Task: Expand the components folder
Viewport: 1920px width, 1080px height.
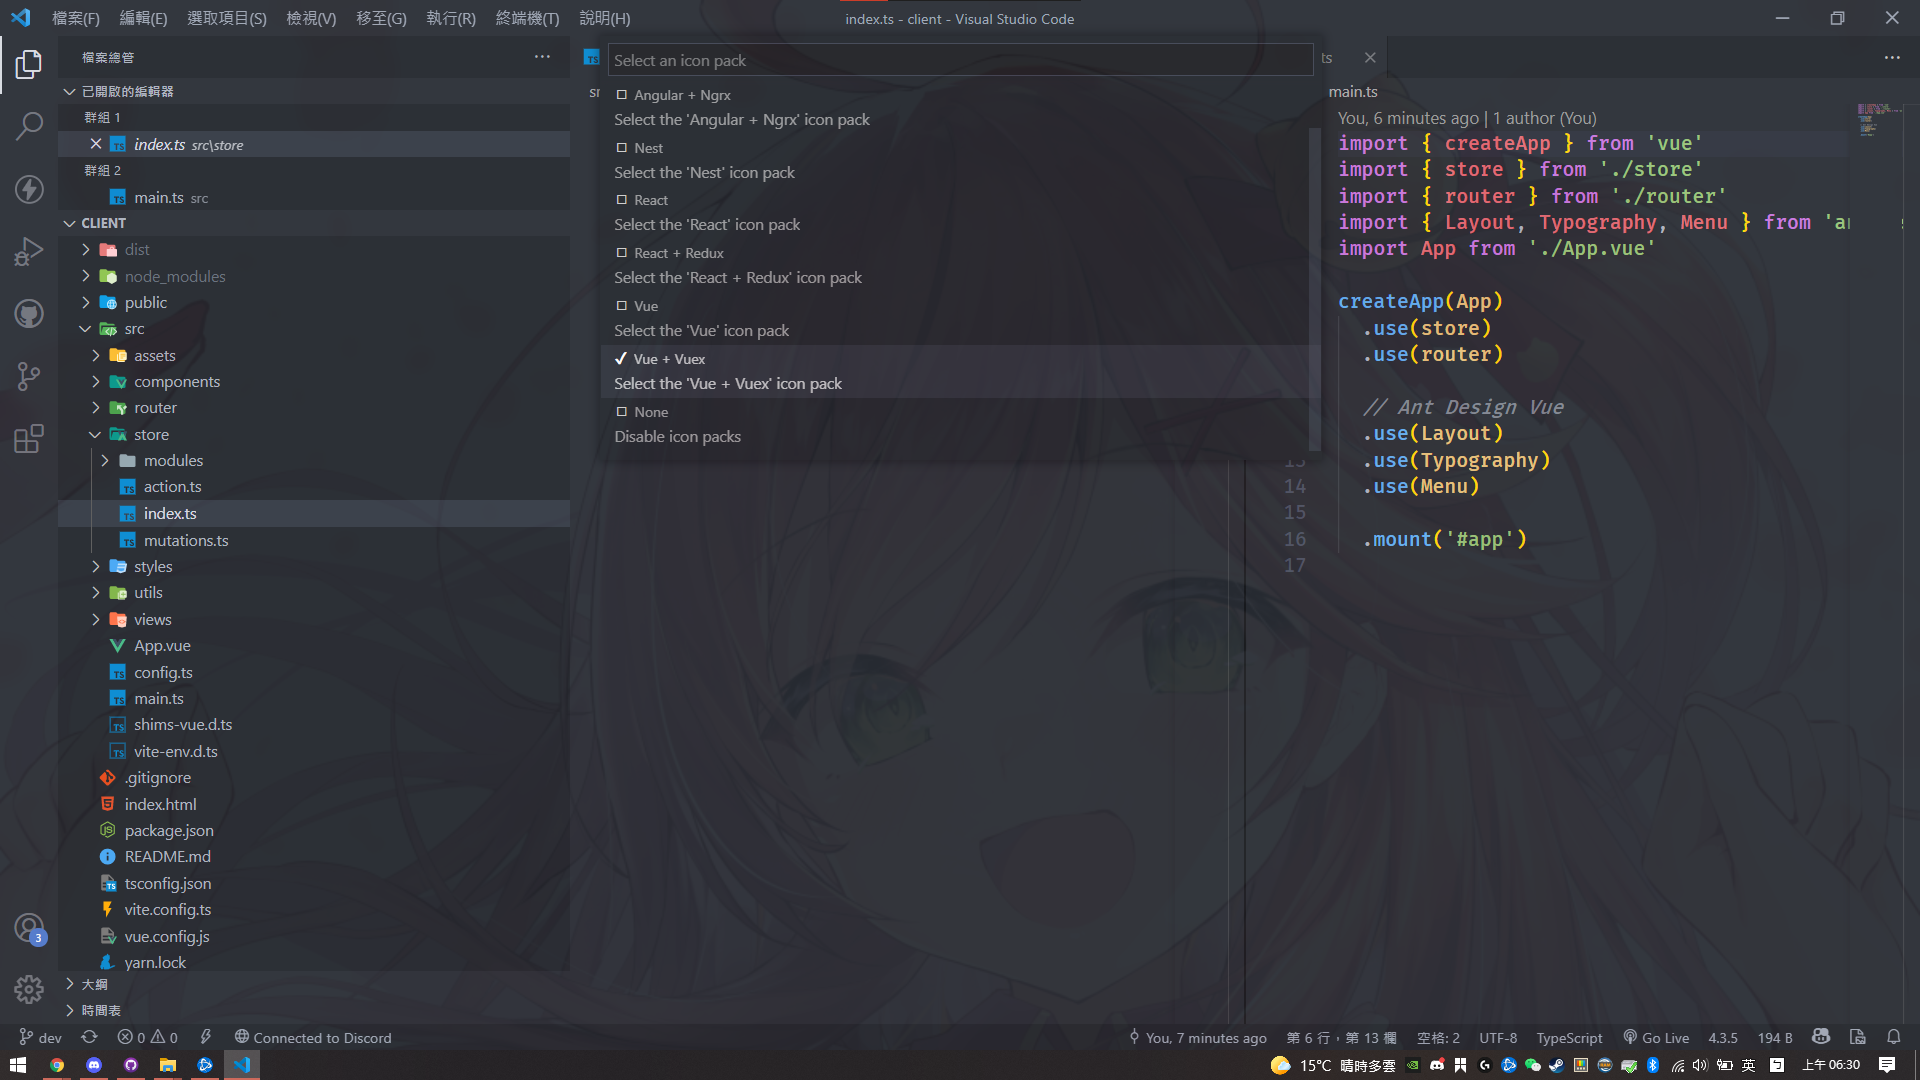Action: [x=96, y=381]
